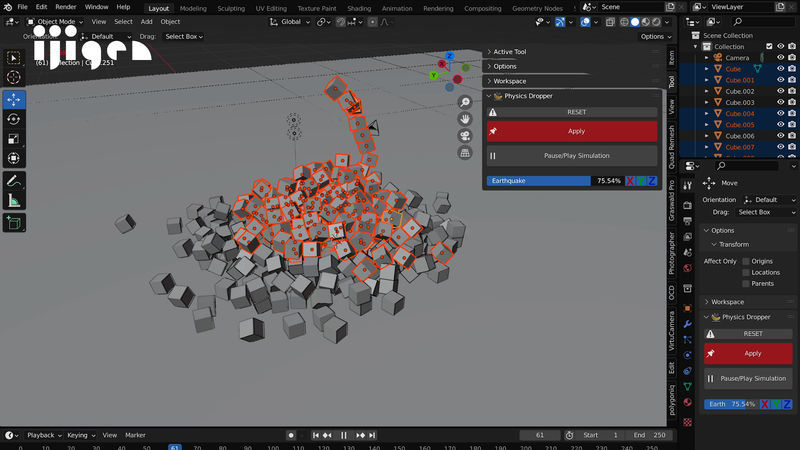Click the viewport zoom magnifier icon
The height and width of the screenshot is (450, 800).
click(x=465, y=102)
